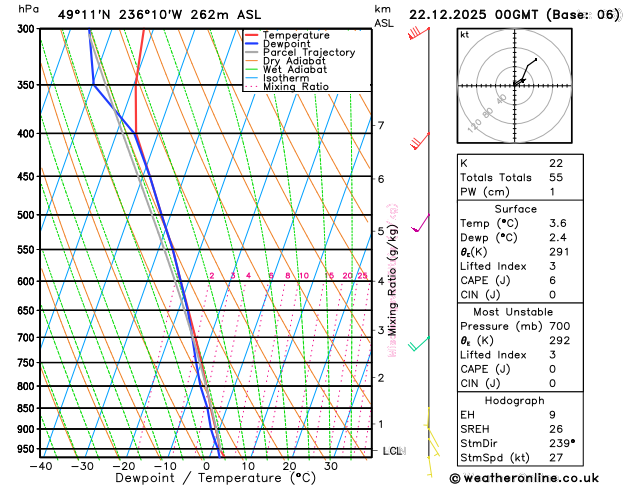Click the surface CAPE value 6
This screenshot has width=629, height=486.
553,280
